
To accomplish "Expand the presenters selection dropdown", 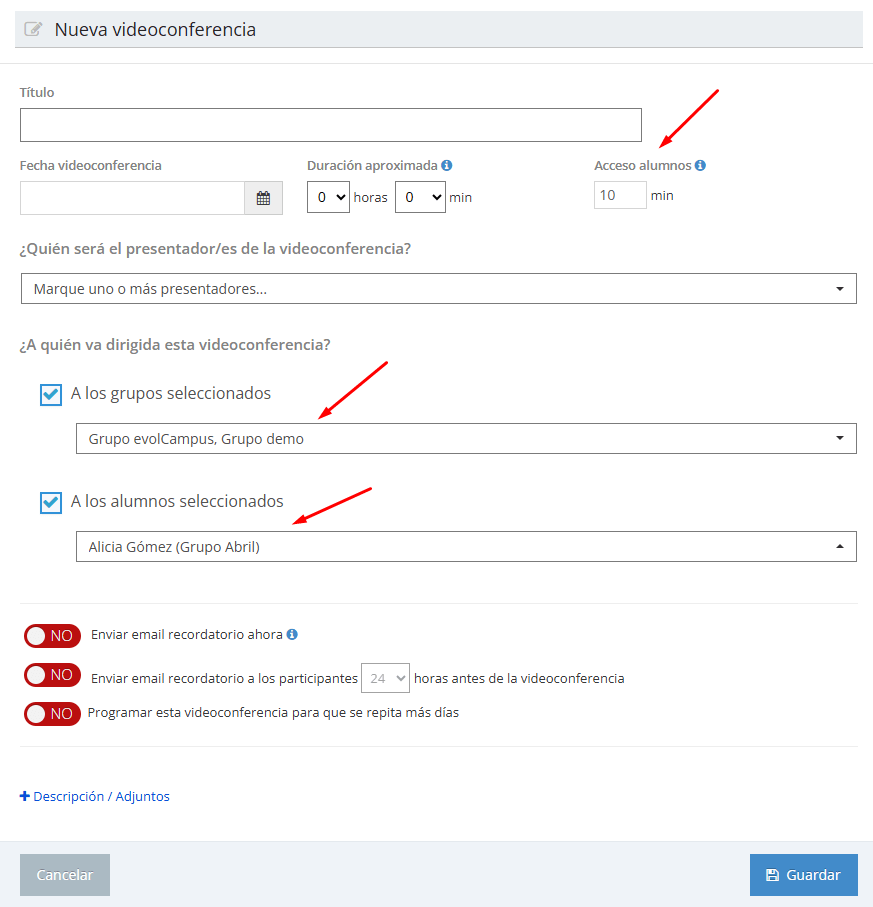I will point(438,289).
